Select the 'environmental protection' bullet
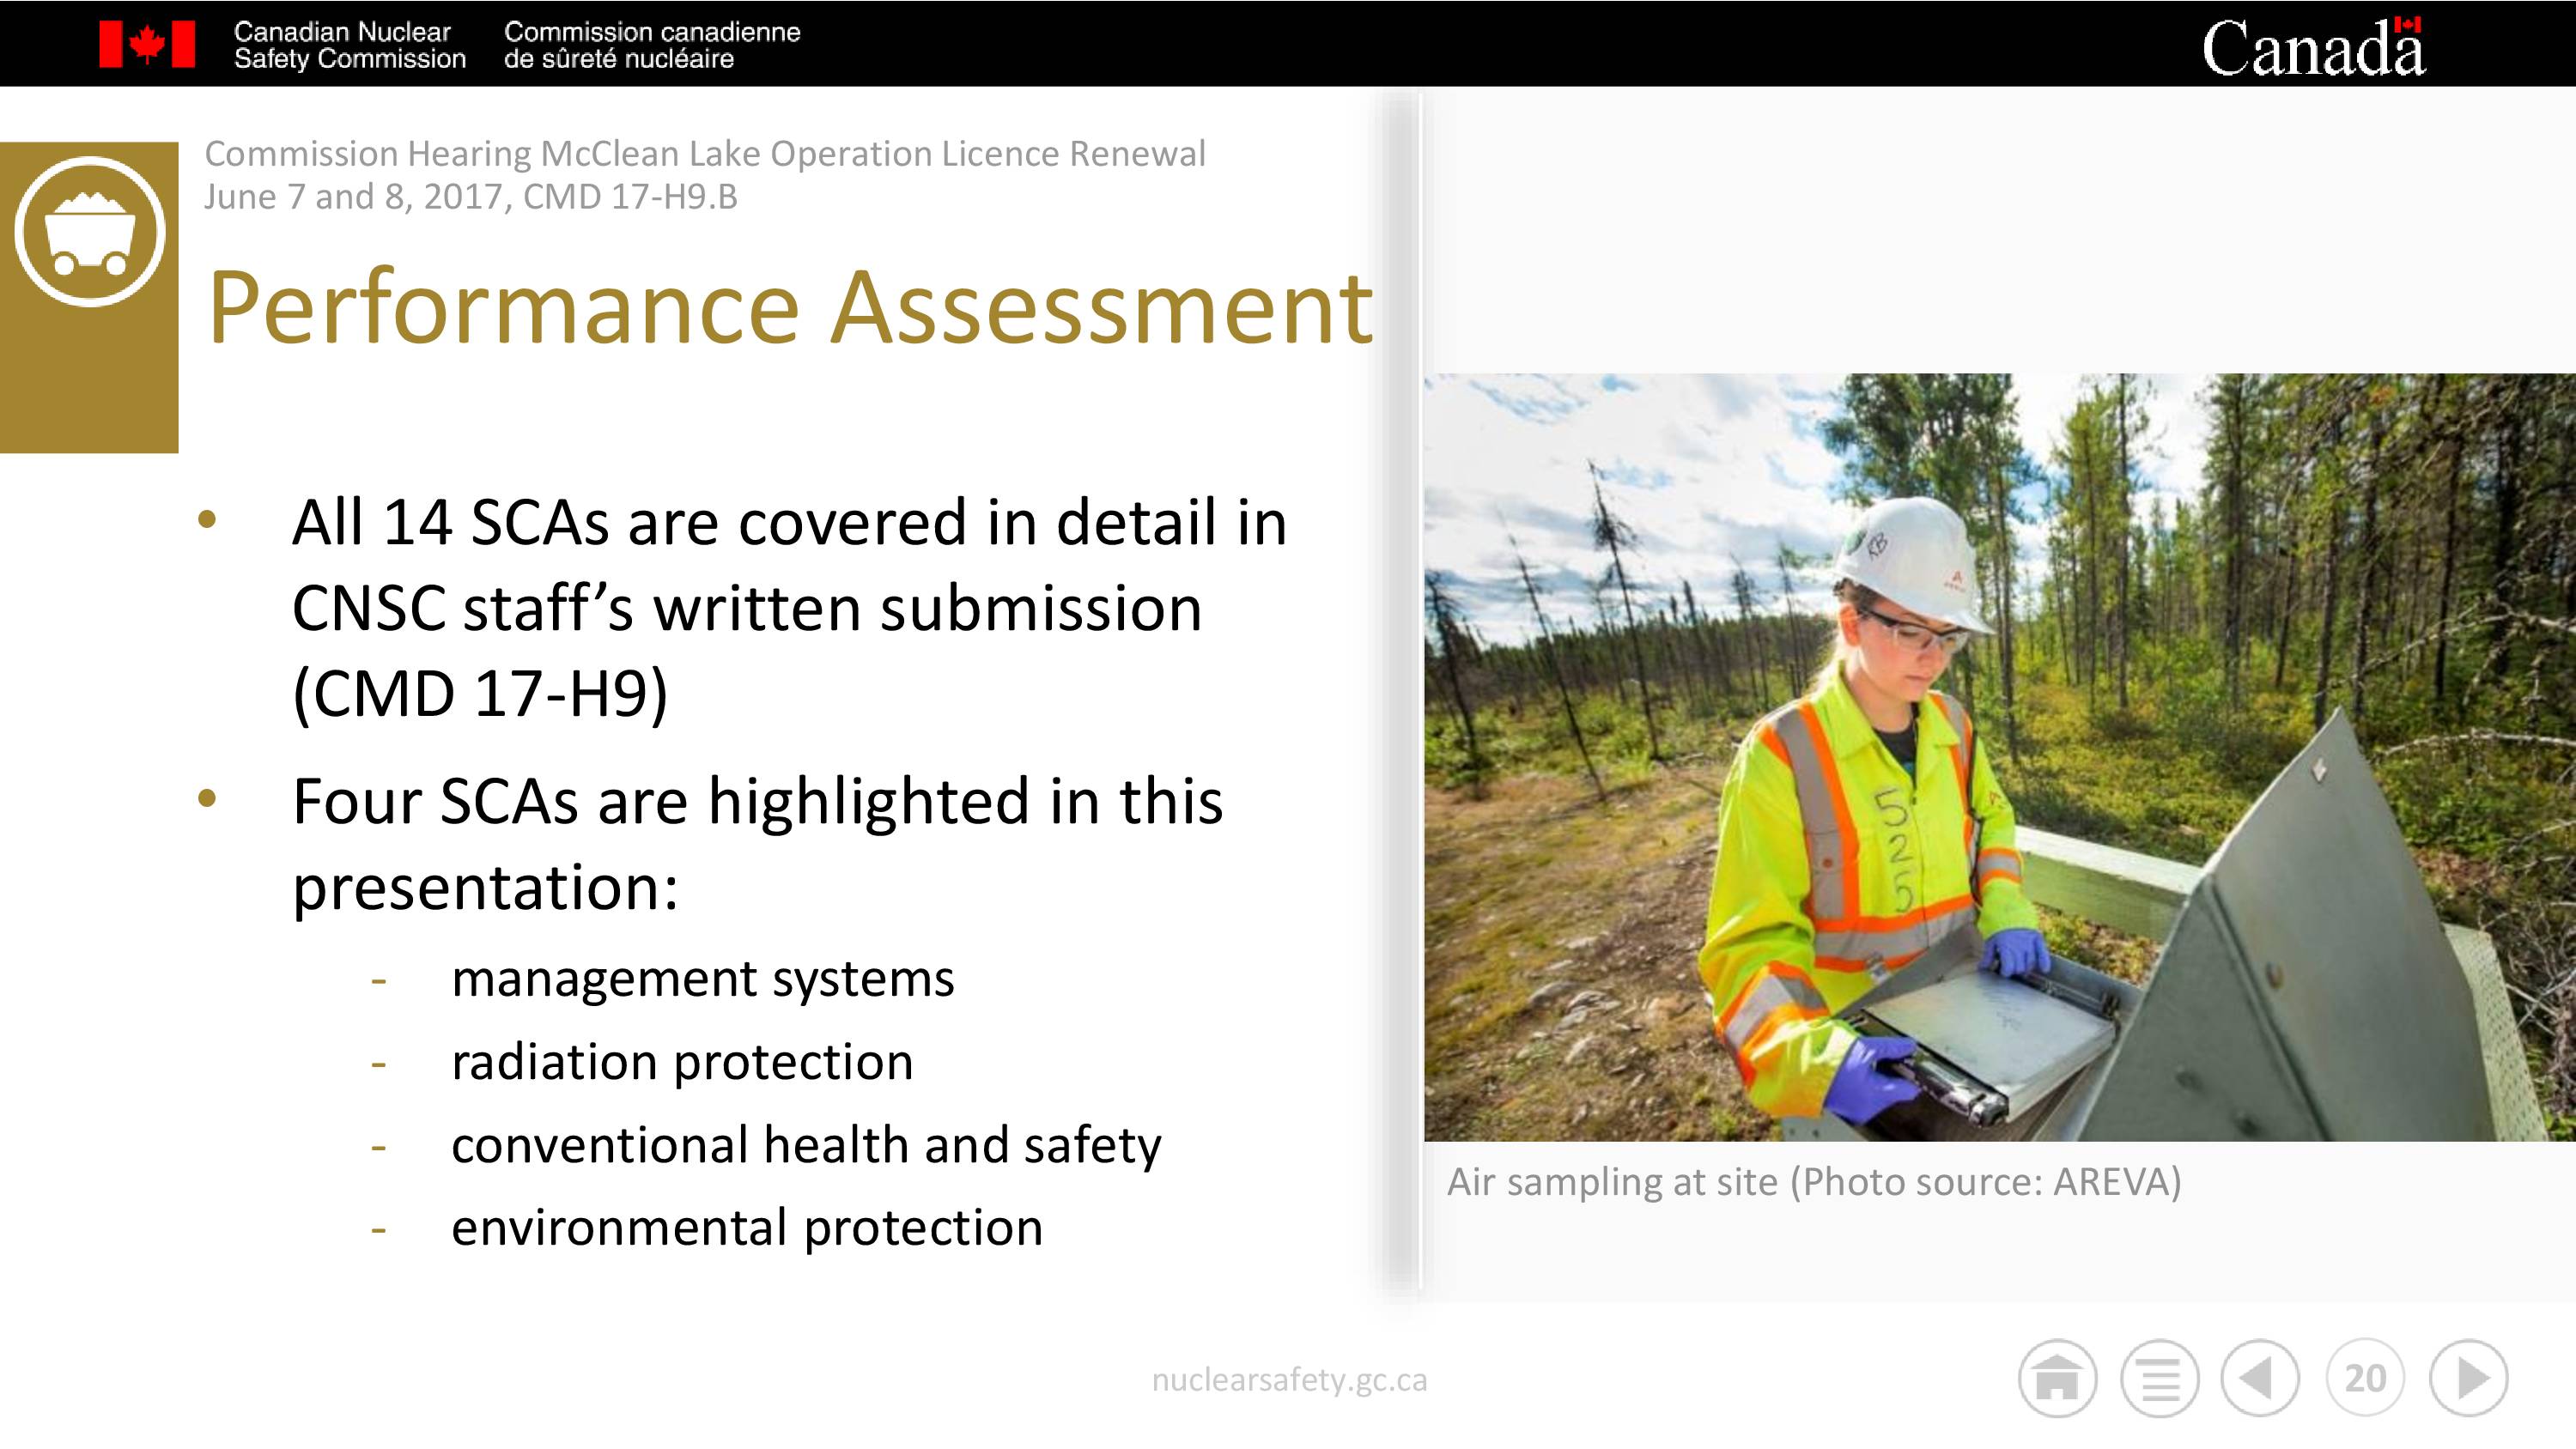2576x1449 pixels. (x=747, y=1227)
